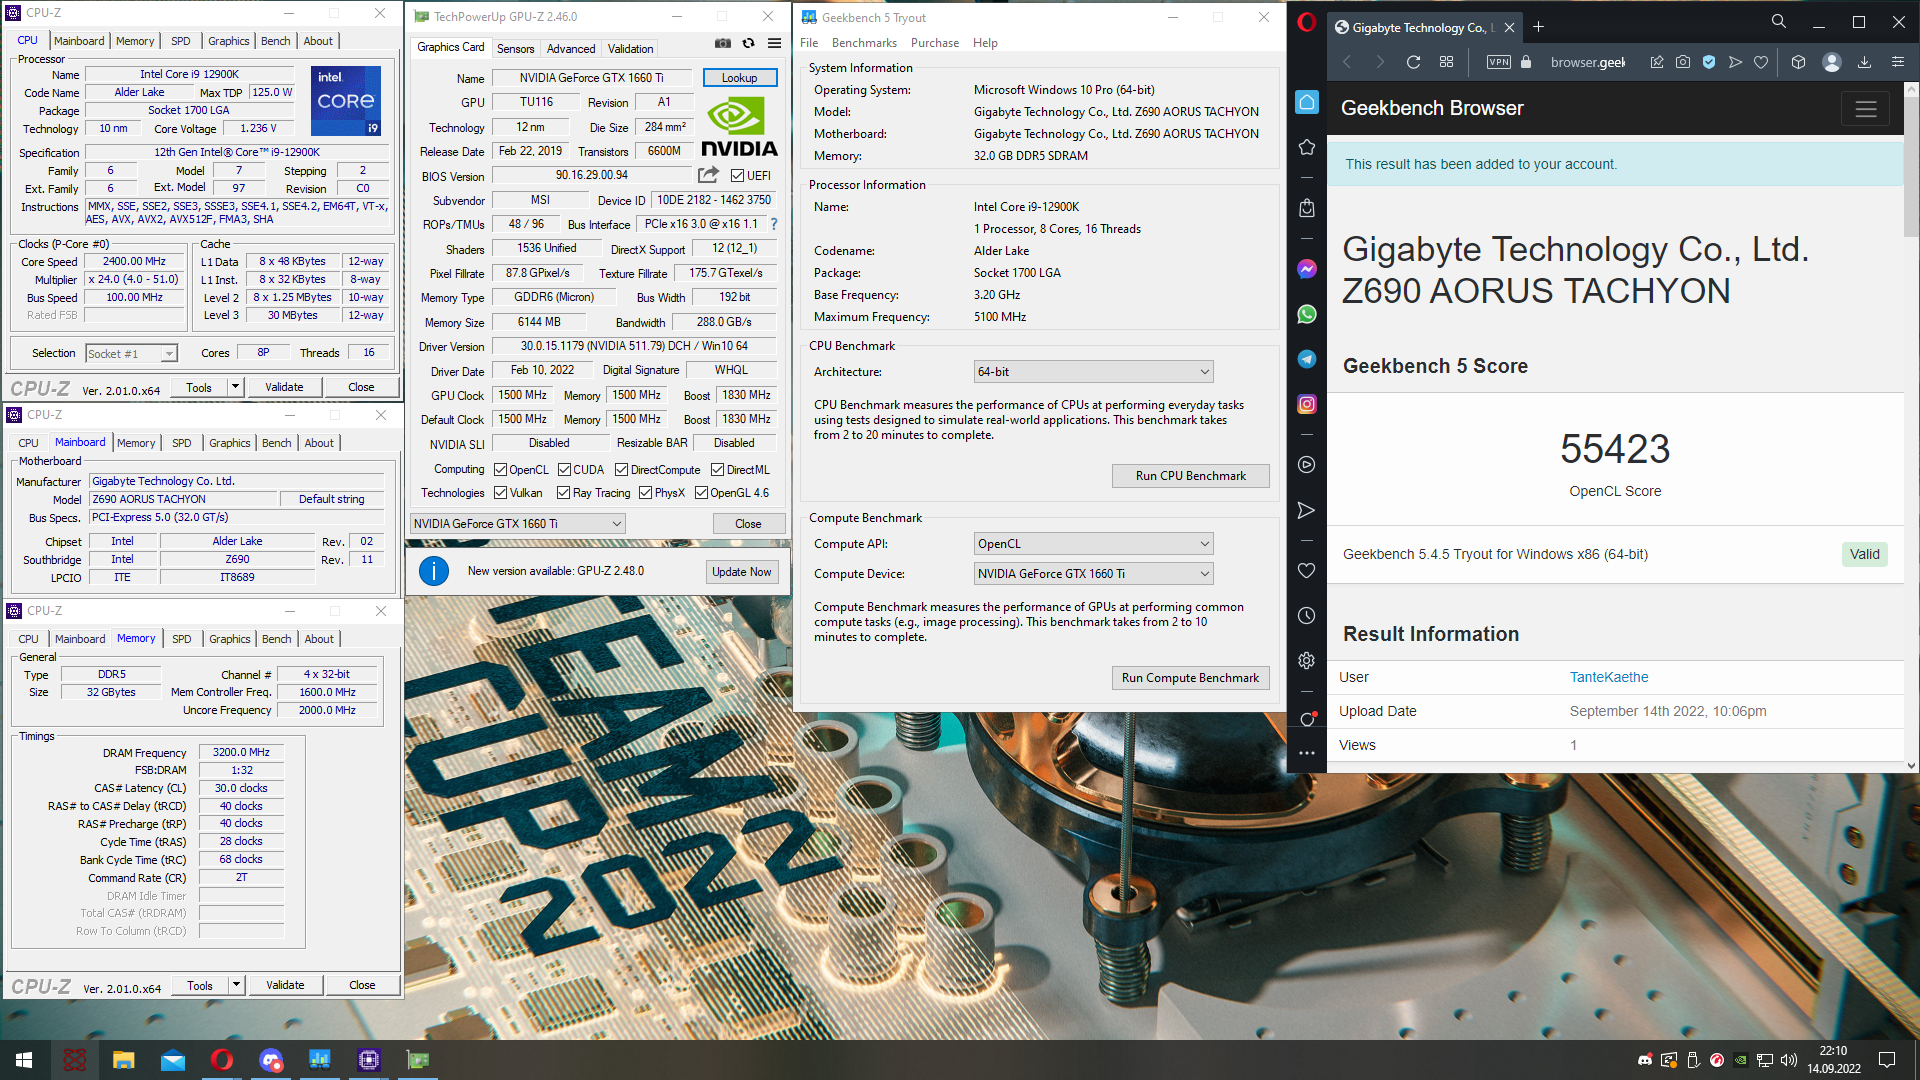Image resolution: width=1920 pixels, height=1080 pixels.
Task: Click the browser.geek address field
Action: click(x=1588, y=62)
